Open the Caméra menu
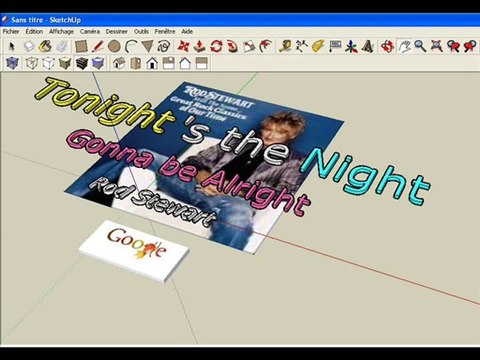 90,31
